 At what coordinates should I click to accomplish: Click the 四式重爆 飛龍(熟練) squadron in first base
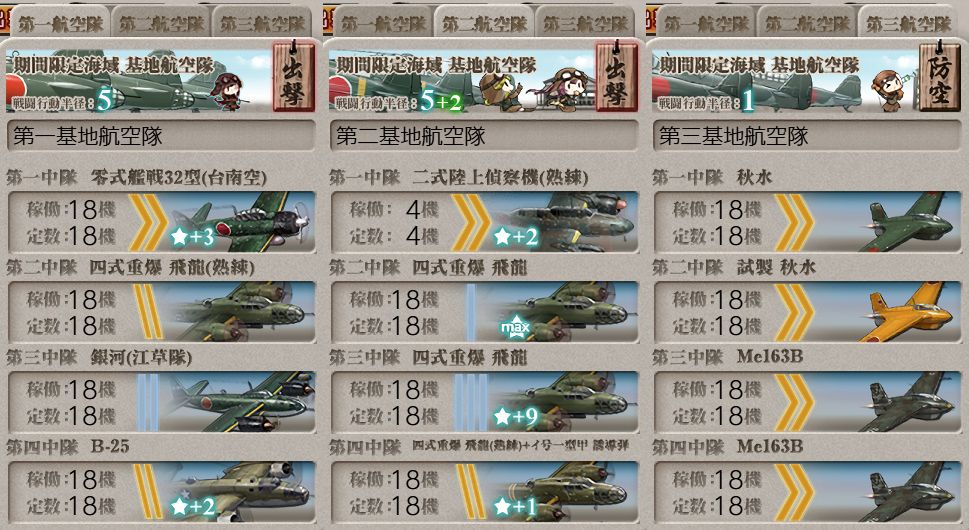coord(161,312)
